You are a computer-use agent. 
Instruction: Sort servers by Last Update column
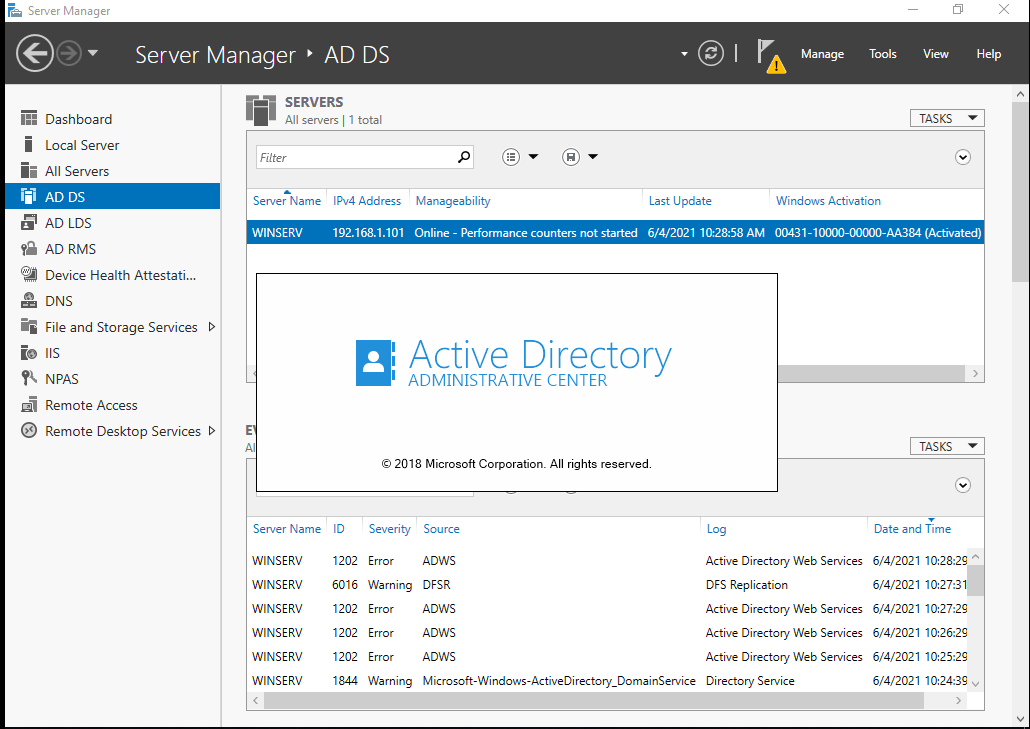(x=680, y=201)
